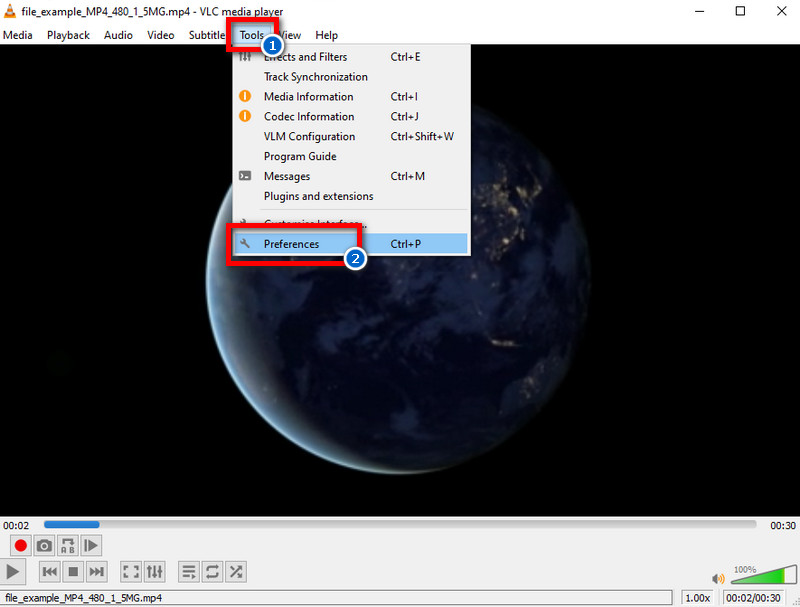Image resolution: width=800 pixels, height=607 pixels.
Task: Open Plugins and extensions
Action: [351, 196]
